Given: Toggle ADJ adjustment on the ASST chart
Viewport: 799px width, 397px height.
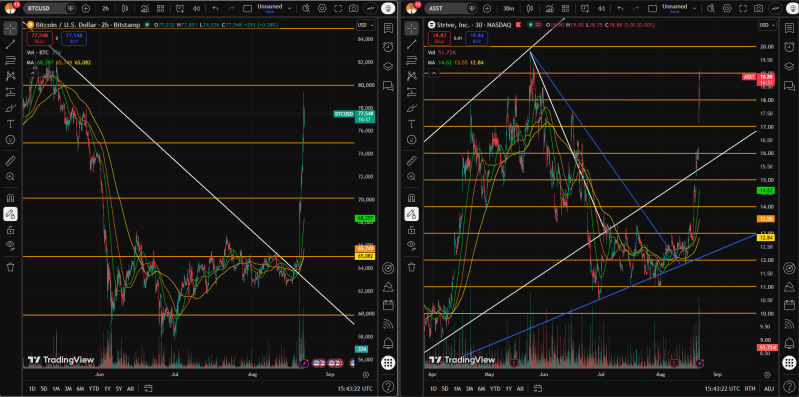Looking at the screenshot, I should pos(769,388).
